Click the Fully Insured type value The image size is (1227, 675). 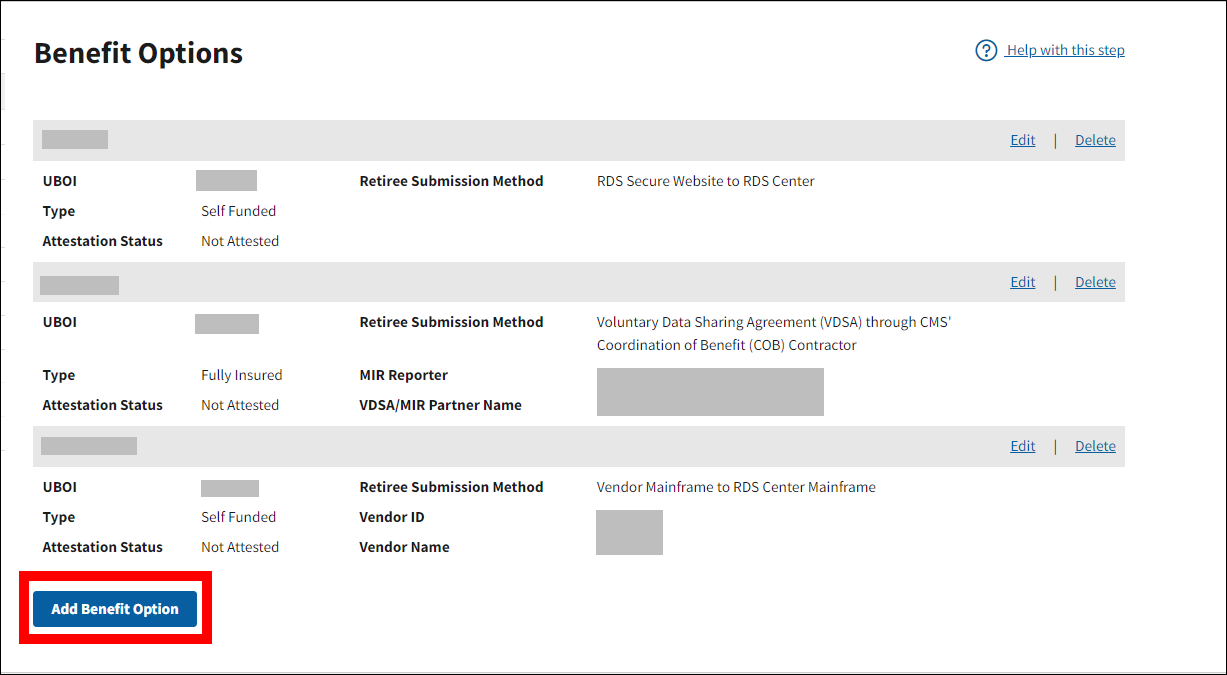[x=241, y=375]
